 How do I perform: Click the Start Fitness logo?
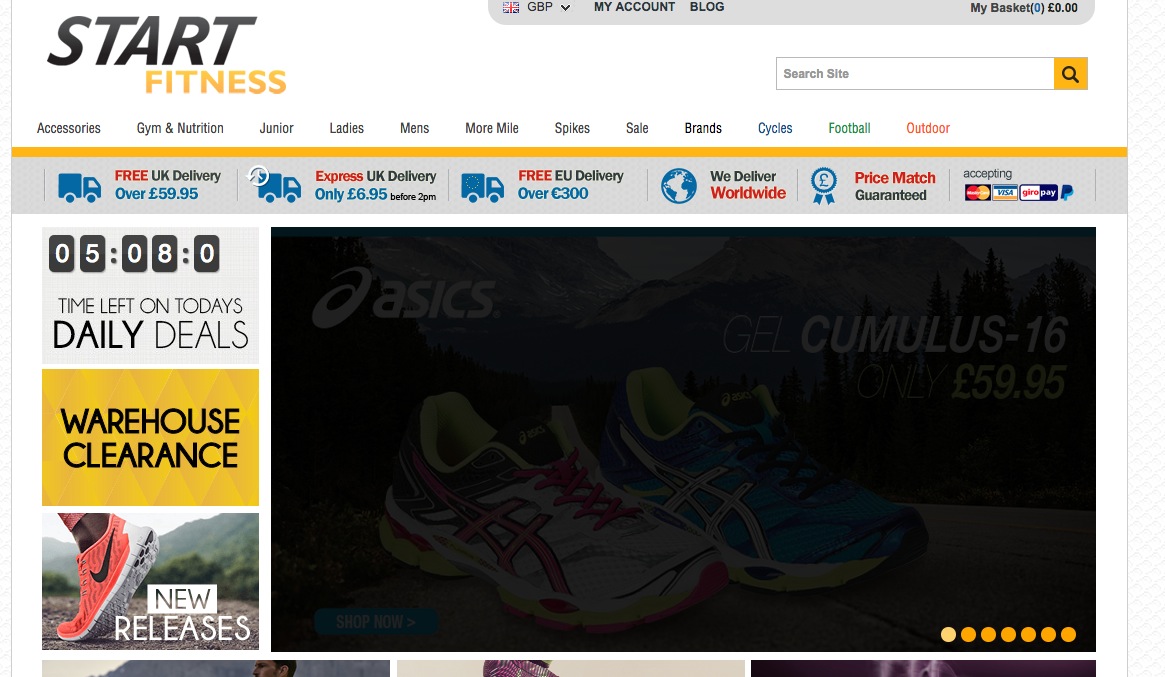click(x=167, y=55)
